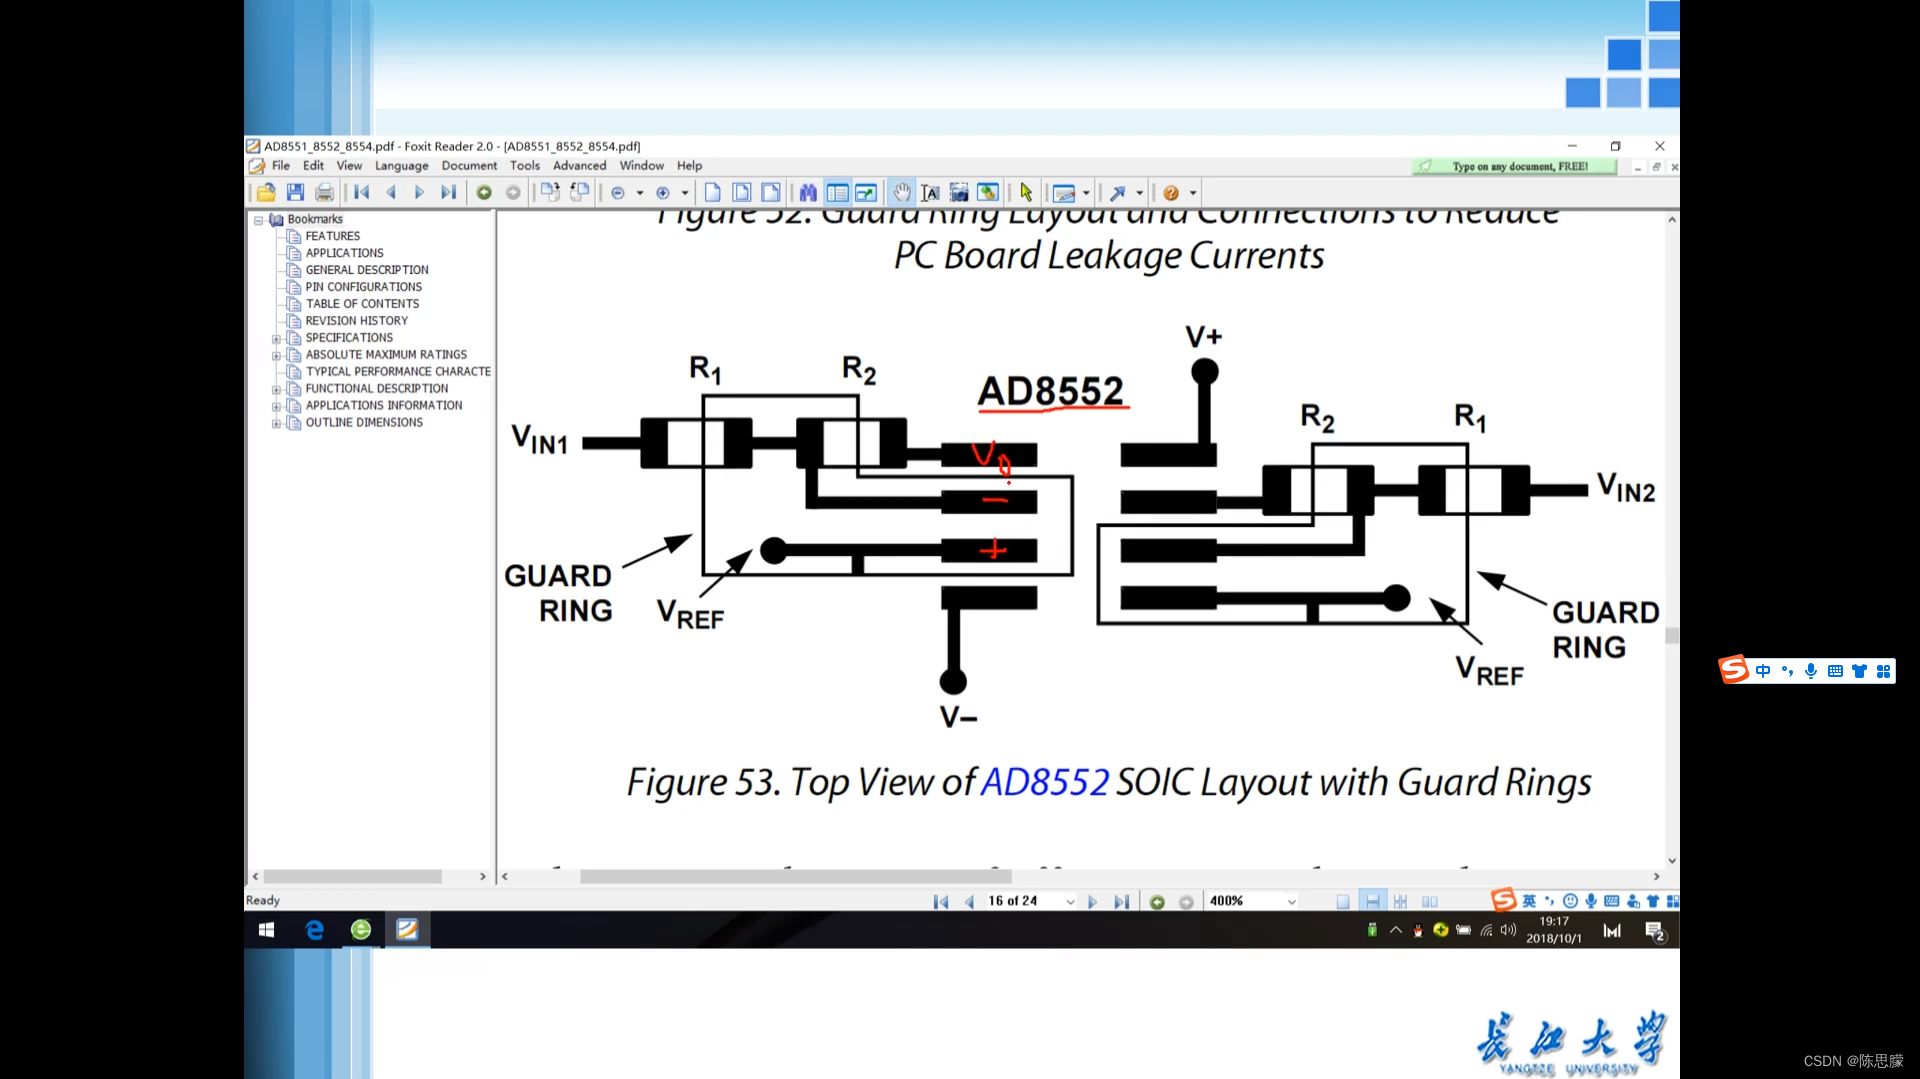
Task: Click the image tool icon beside Snapshot
Action: 988,193
